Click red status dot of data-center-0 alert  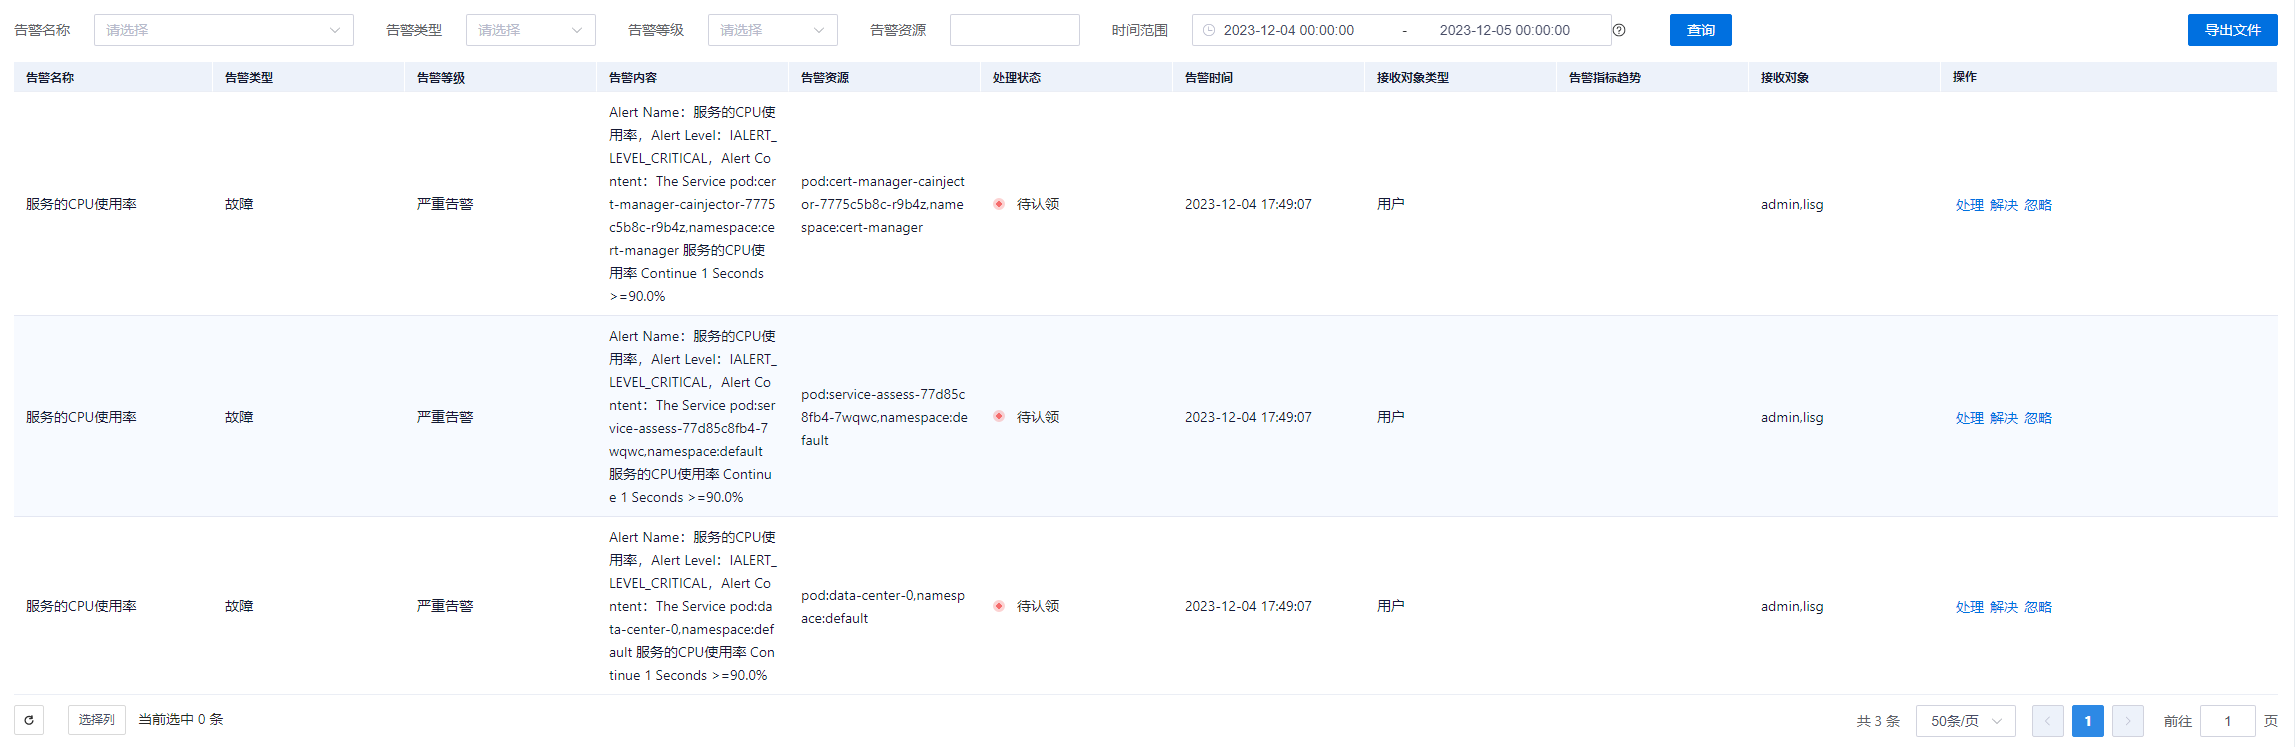[x=999, y=606]
